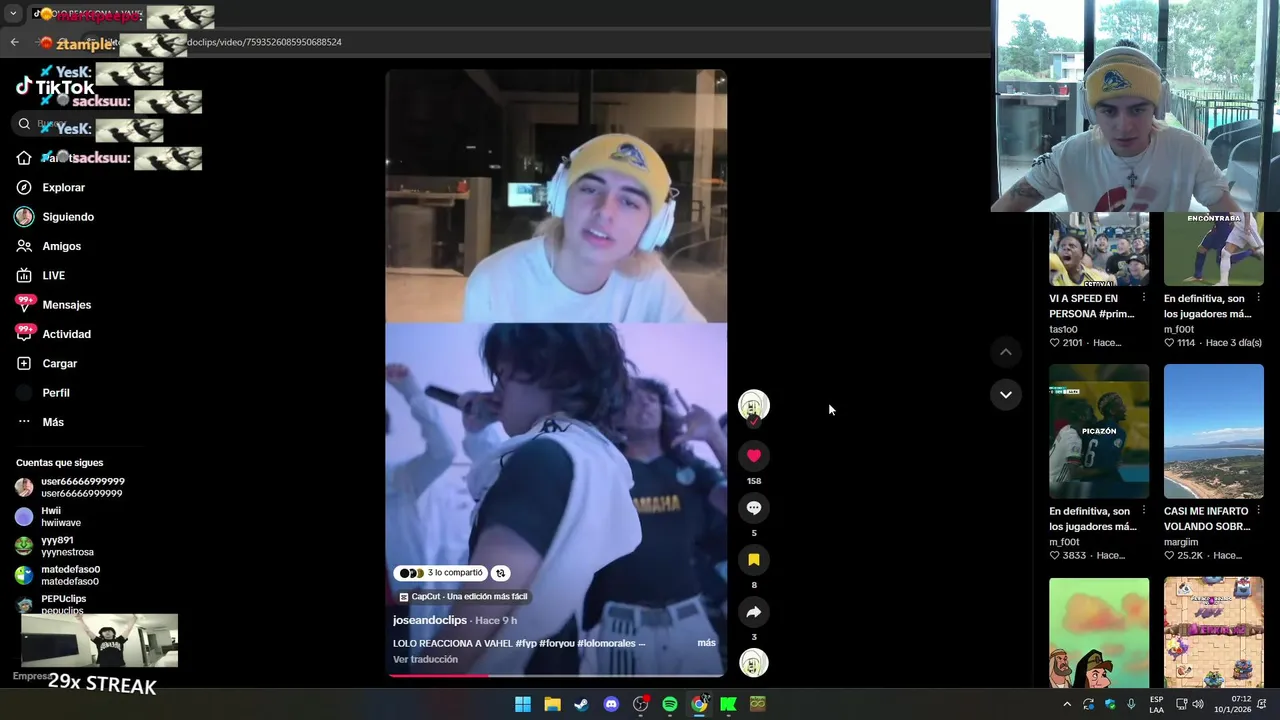Open the browser tab search dropdown
The image size is (1280, 720).
click(x=13, y=14)
